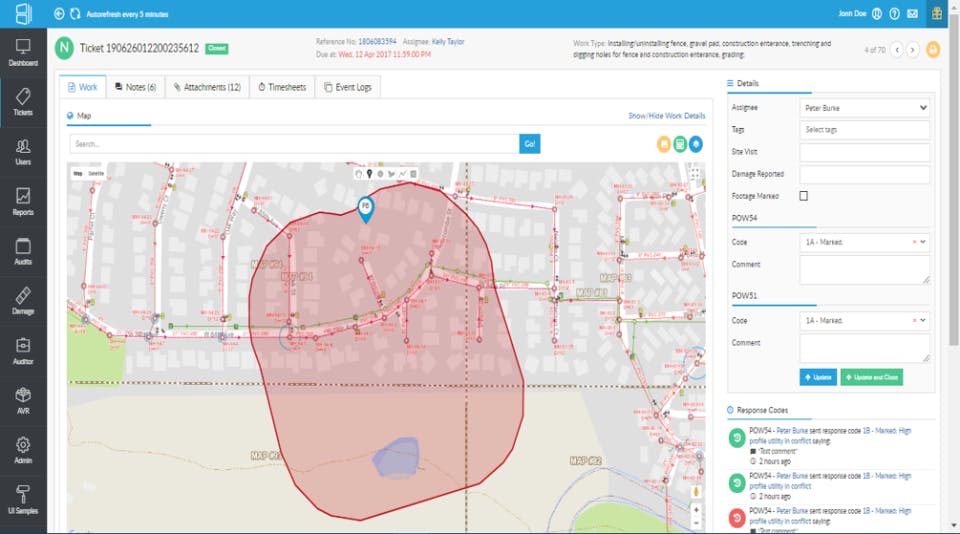Screen dimensions: 960x534
Task: Click the orange round map action icon
Action: point(664,144)
